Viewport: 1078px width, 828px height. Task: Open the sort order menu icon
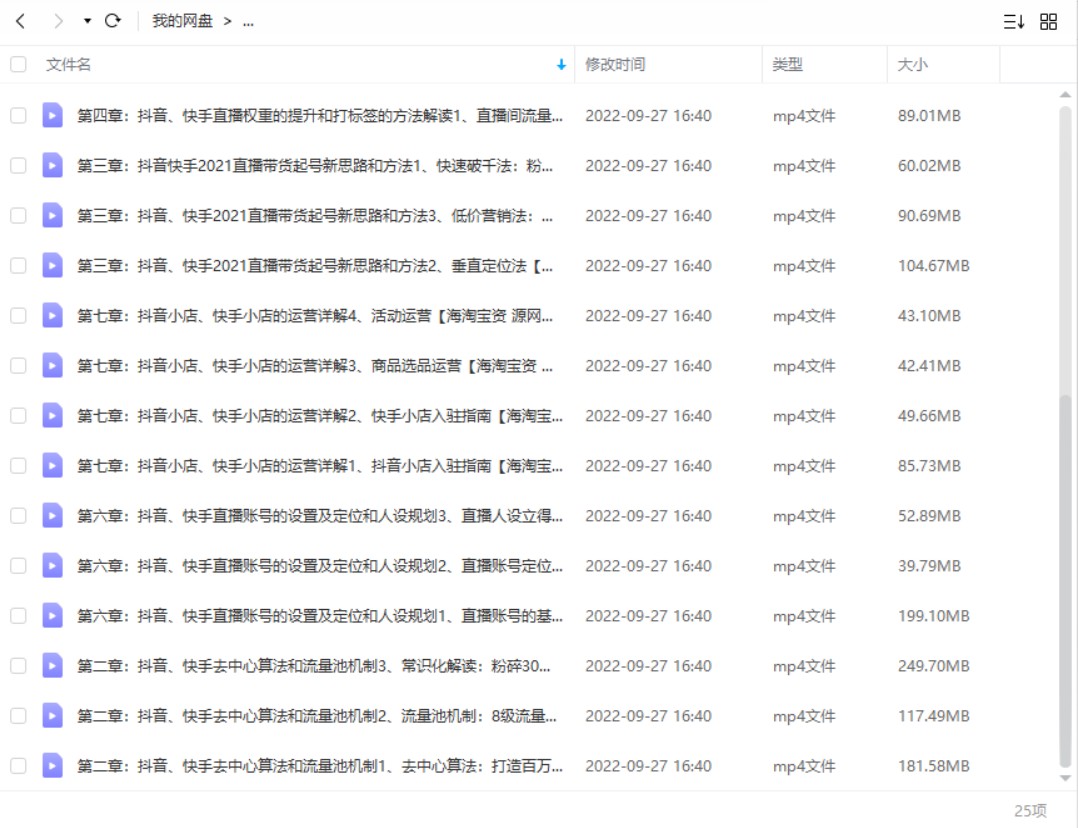[x=1013, y=22]
